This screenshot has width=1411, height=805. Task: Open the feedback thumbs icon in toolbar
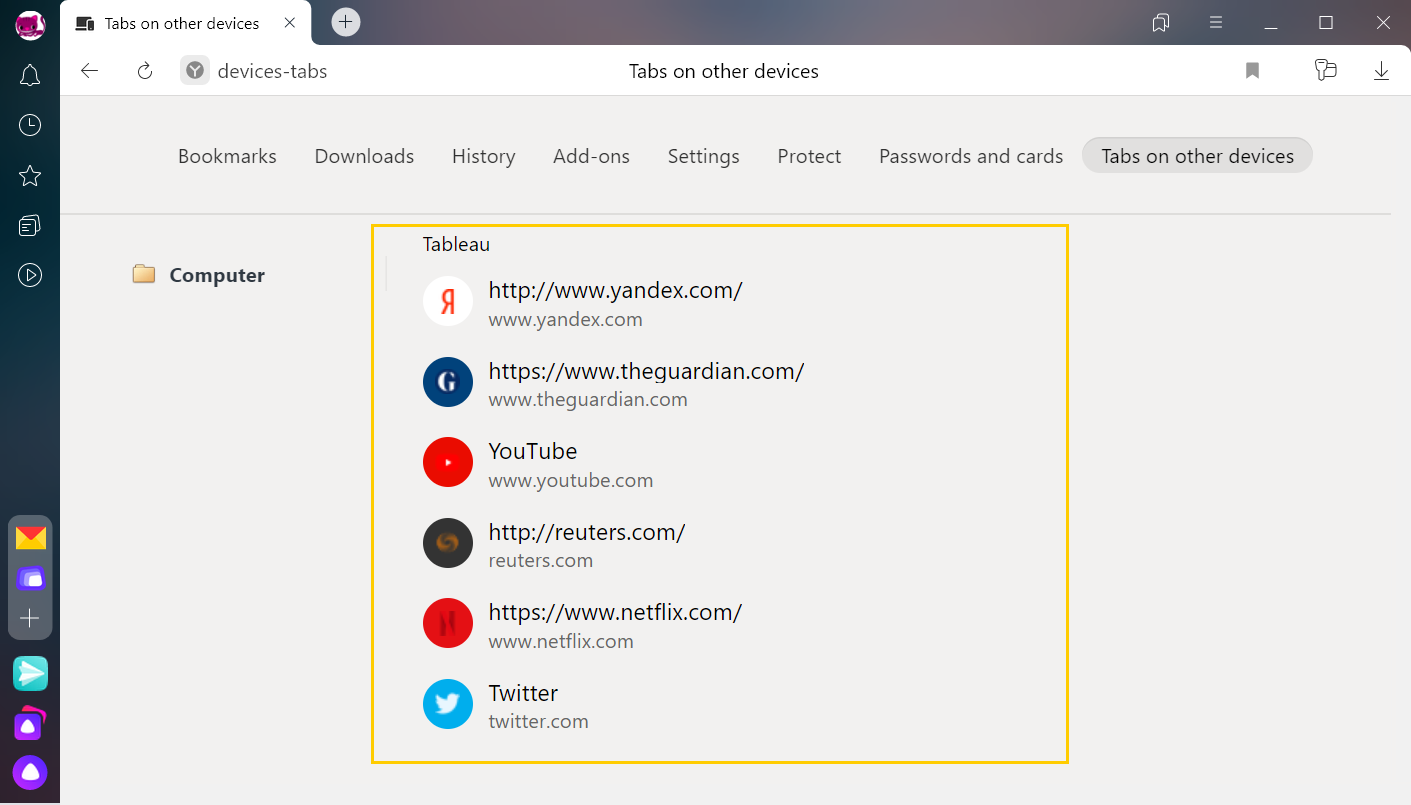tap(1325, 70)
